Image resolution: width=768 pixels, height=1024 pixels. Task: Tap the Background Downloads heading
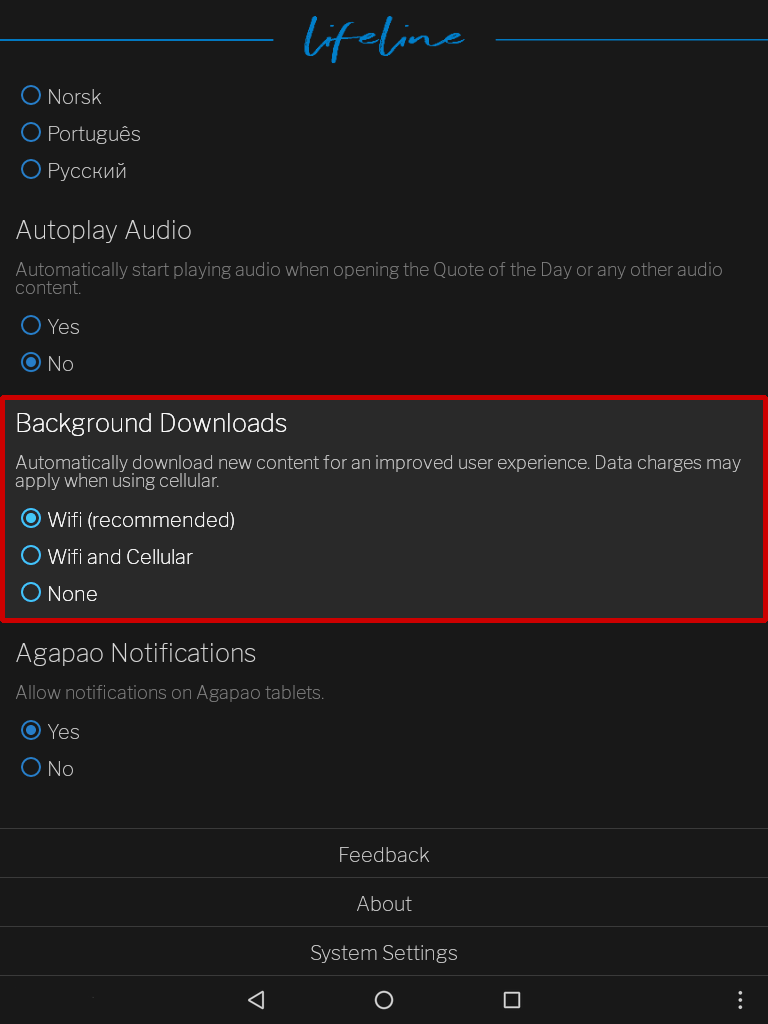pyautogui.click(x=152, y=423)
